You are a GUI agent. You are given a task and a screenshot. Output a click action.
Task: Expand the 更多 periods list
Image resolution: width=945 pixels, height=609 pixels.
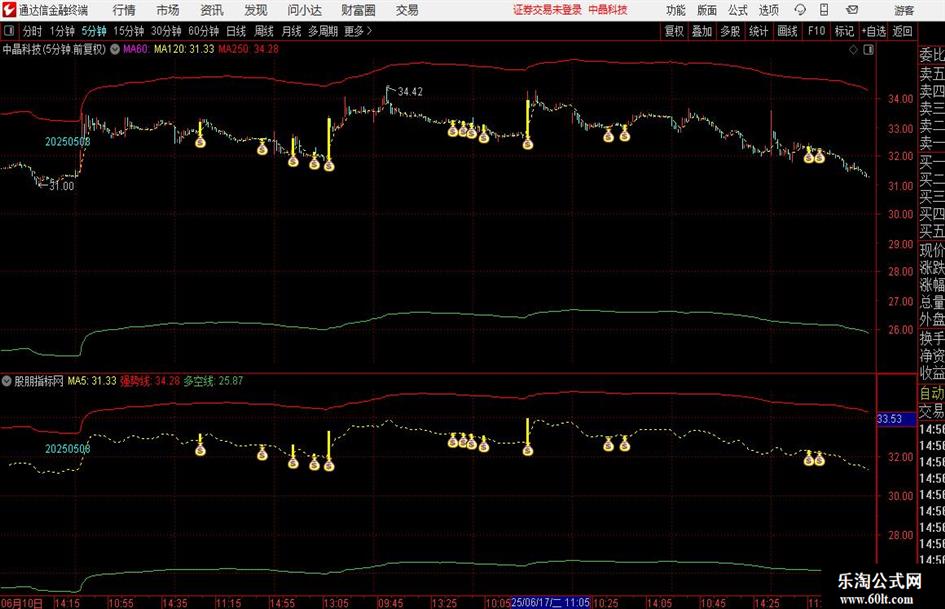(x=358, y=31)
